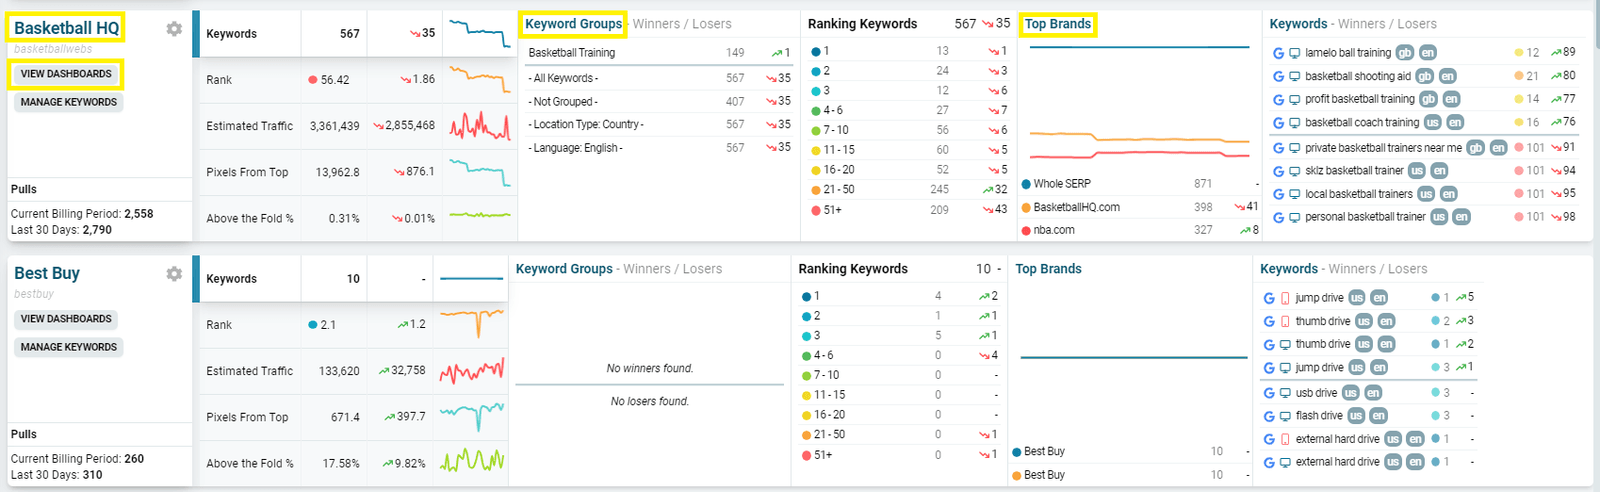Click desktop icon beside personal basketball trainer
1600x492 pixels.
point(1295,217)
